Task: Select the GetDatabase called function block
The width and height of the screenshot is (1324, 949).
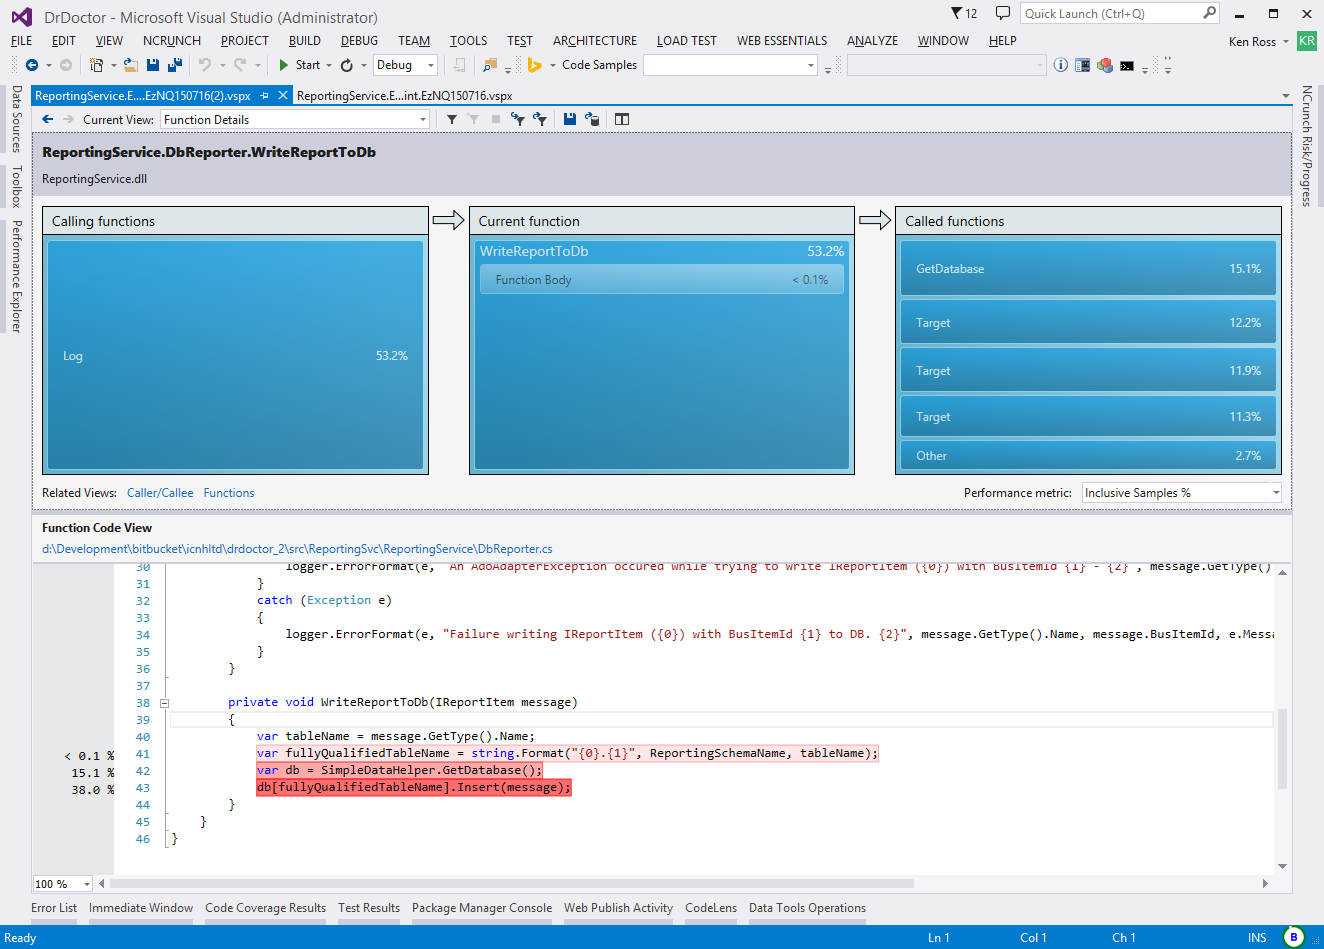Action: pos(1088,269)
